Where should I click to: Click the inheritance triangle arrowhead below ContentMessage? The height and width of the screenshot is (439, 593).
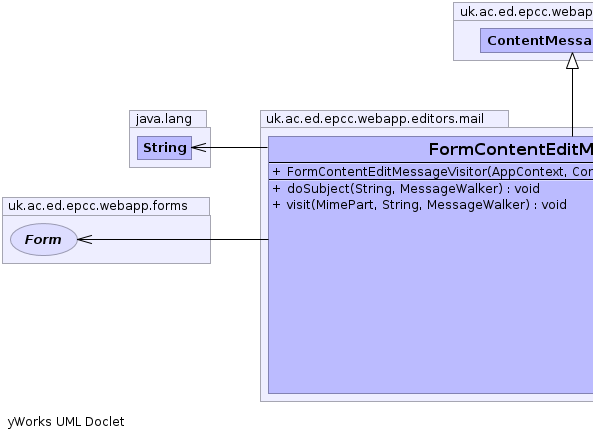[572, 61]
